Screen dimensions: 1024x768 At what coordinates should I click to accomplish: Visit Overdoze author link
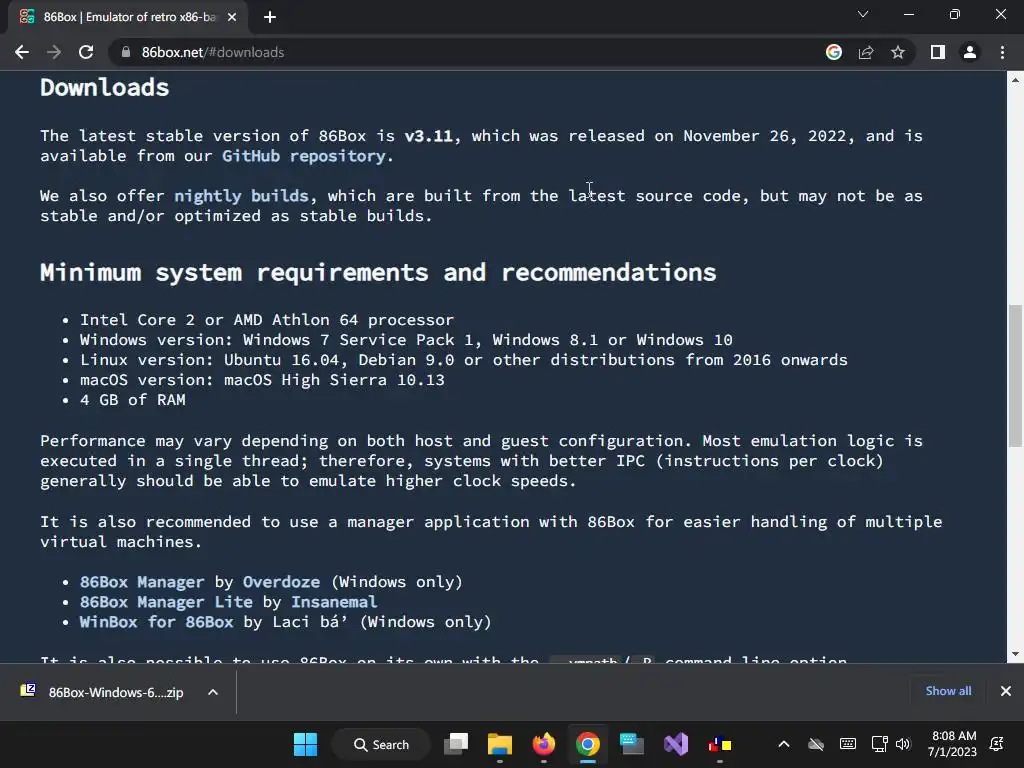click(281, 582)
